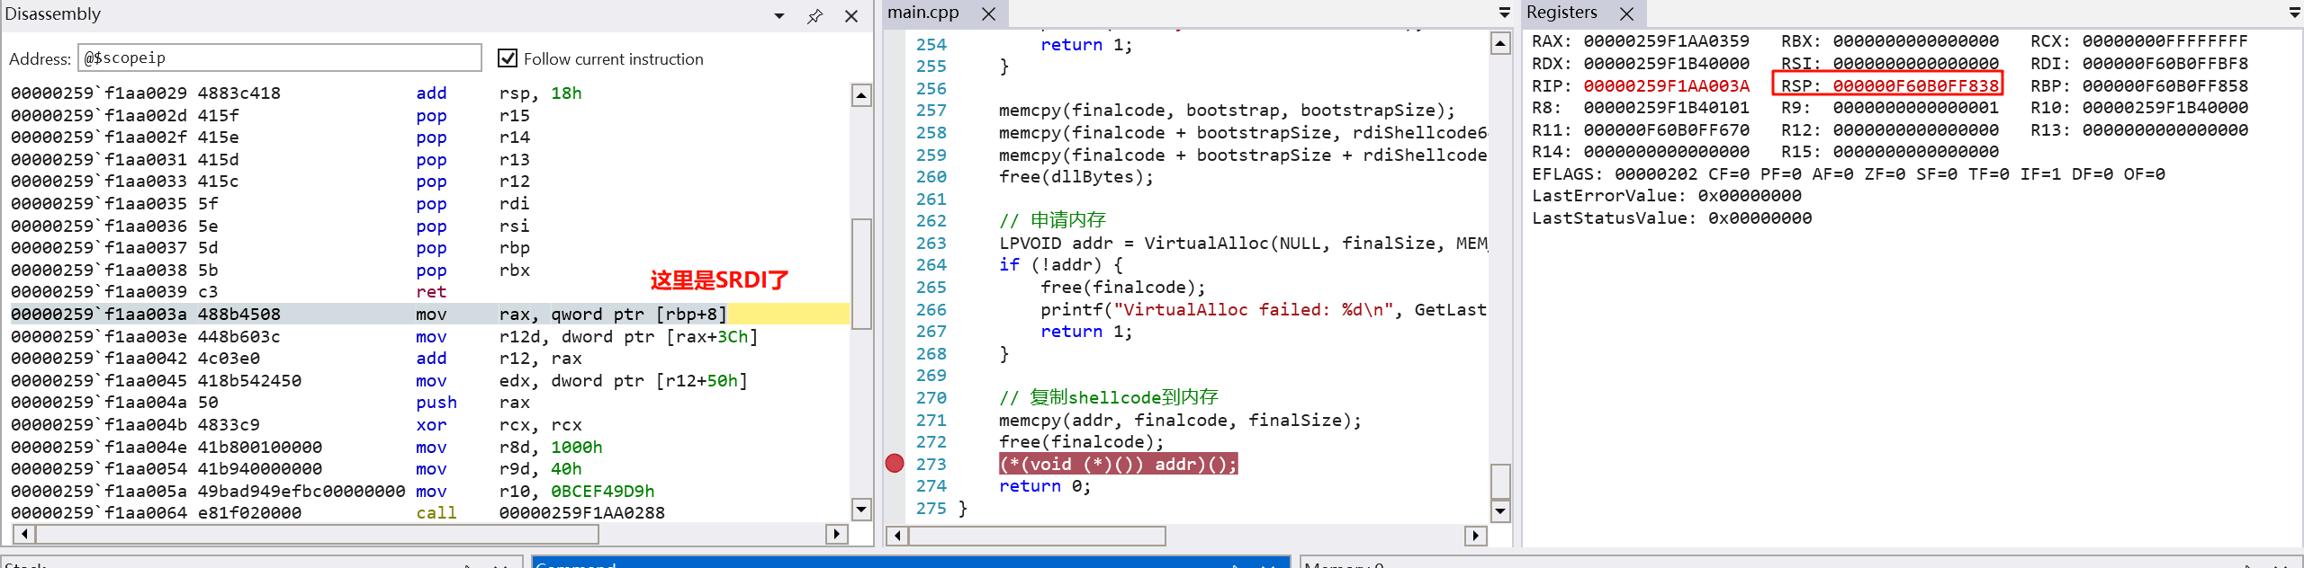2304x568 pixels.
Task: Close the main.cpp tab
Action: coord(988,13)
